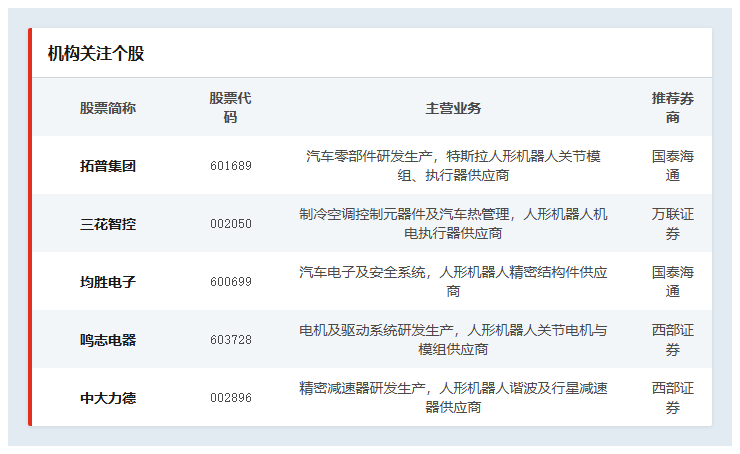Image resolution: width=740 pixels, height=454 pixels.
Task: Click stock code 002896
Action: click(x=231, y=398)
